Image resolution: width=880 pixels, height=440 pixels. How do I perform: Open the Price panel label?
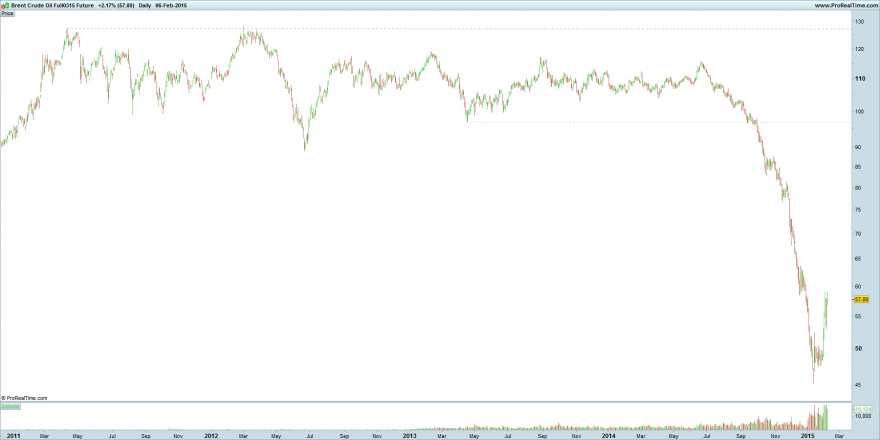[8, 12]
